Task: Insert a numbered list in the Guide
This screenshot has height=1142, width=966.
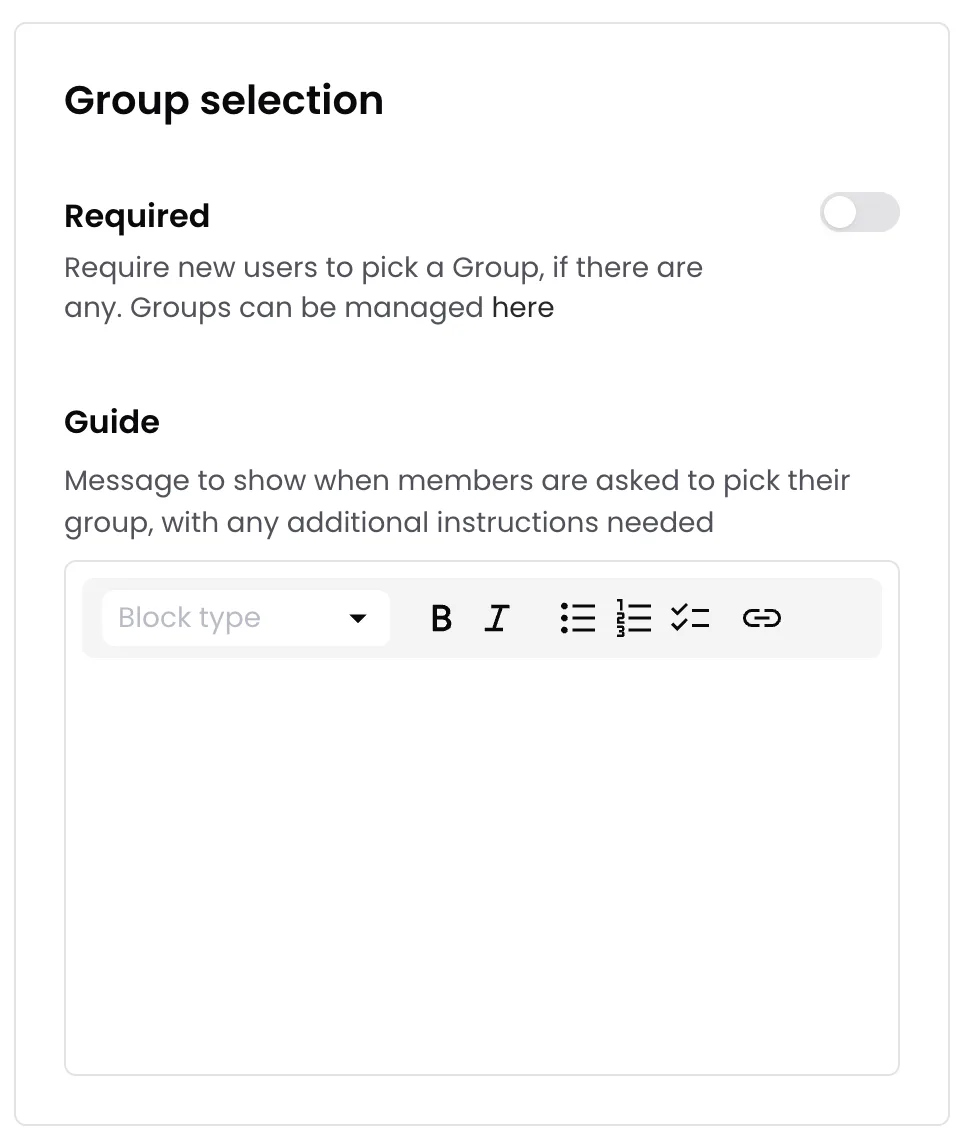Action: tap(633, 618)
